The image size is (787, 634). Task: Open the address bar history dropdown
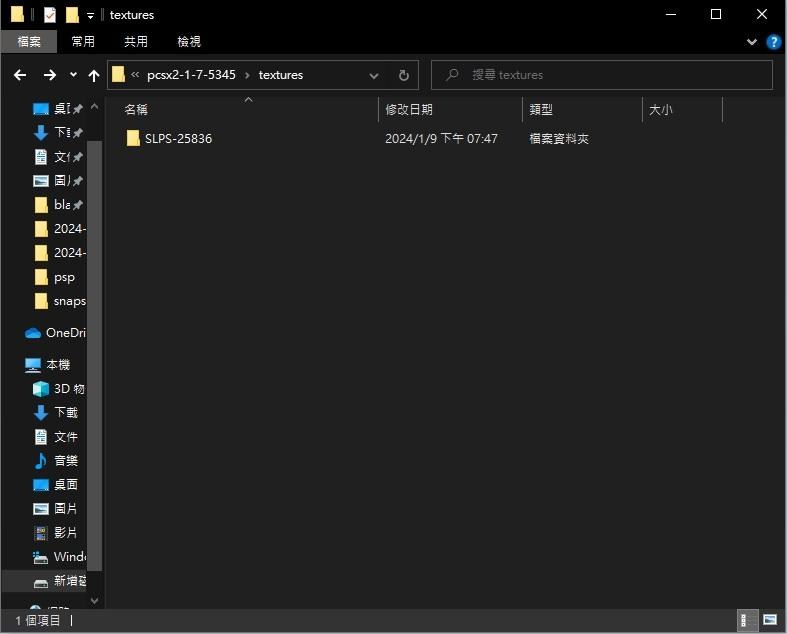tap(374, 75)
